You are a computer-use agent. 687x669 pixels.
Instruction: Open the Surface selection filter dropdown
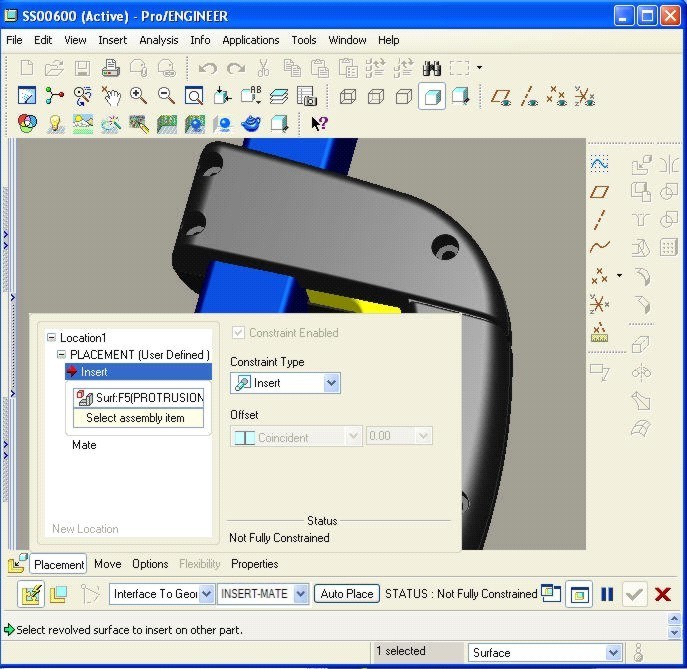click(x=613, y=653)
